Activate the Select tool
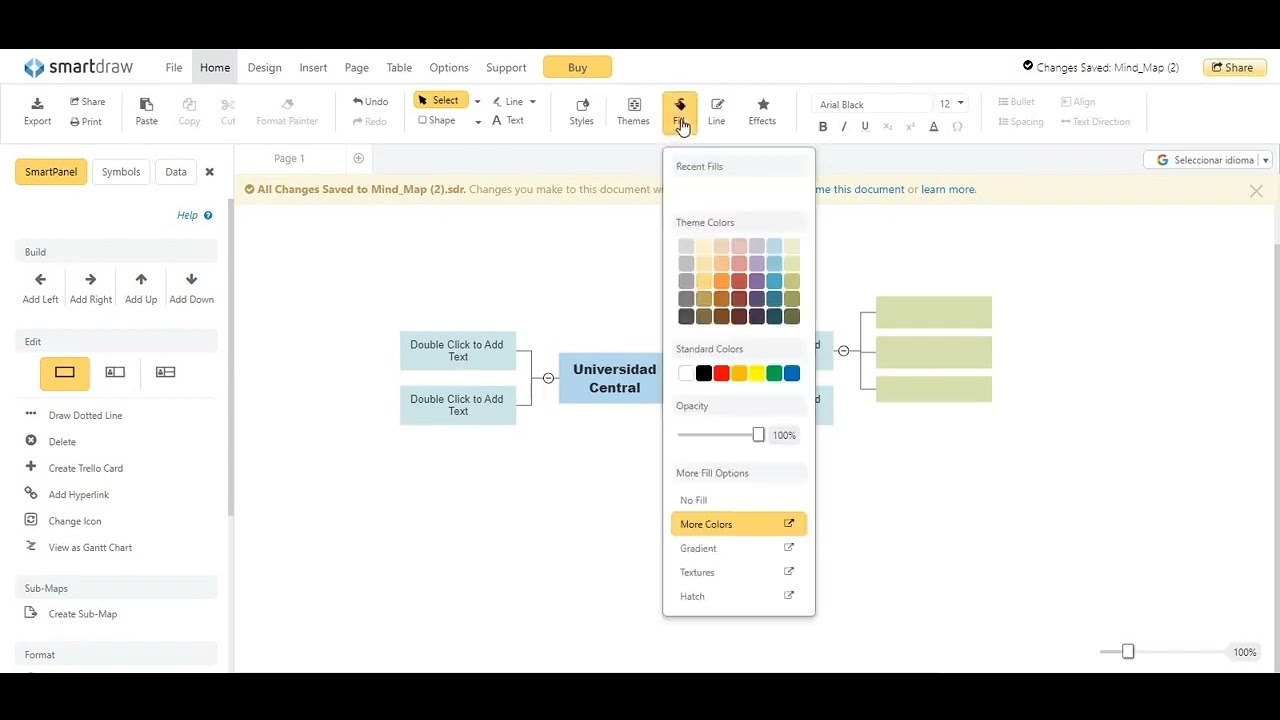 coord(440,101)
